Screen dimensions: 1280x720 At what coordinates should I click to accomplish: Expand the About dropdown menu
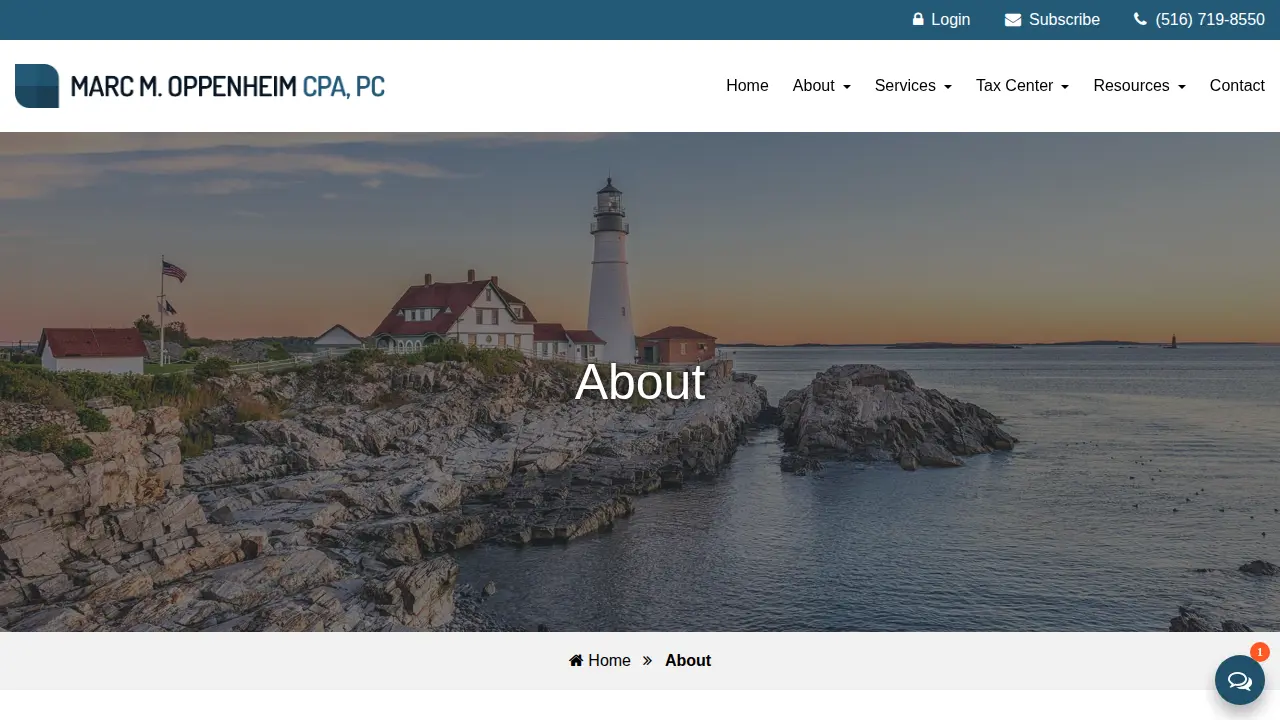pos(822,86)
